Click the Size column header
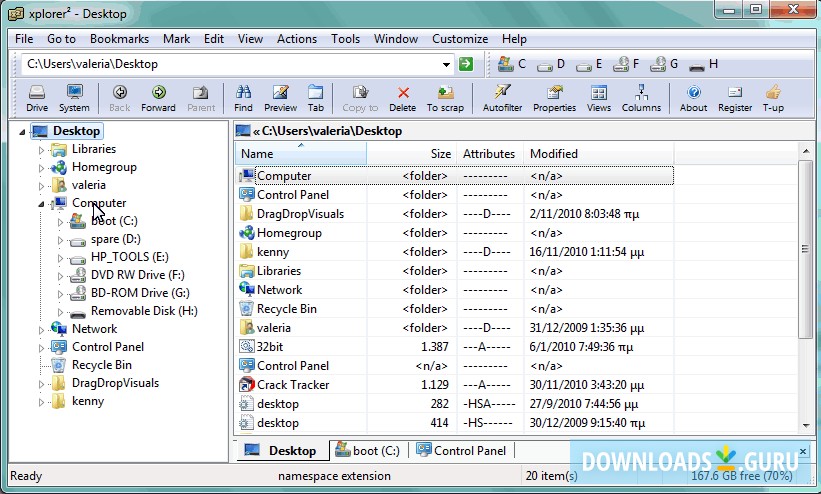 (440, 154)
